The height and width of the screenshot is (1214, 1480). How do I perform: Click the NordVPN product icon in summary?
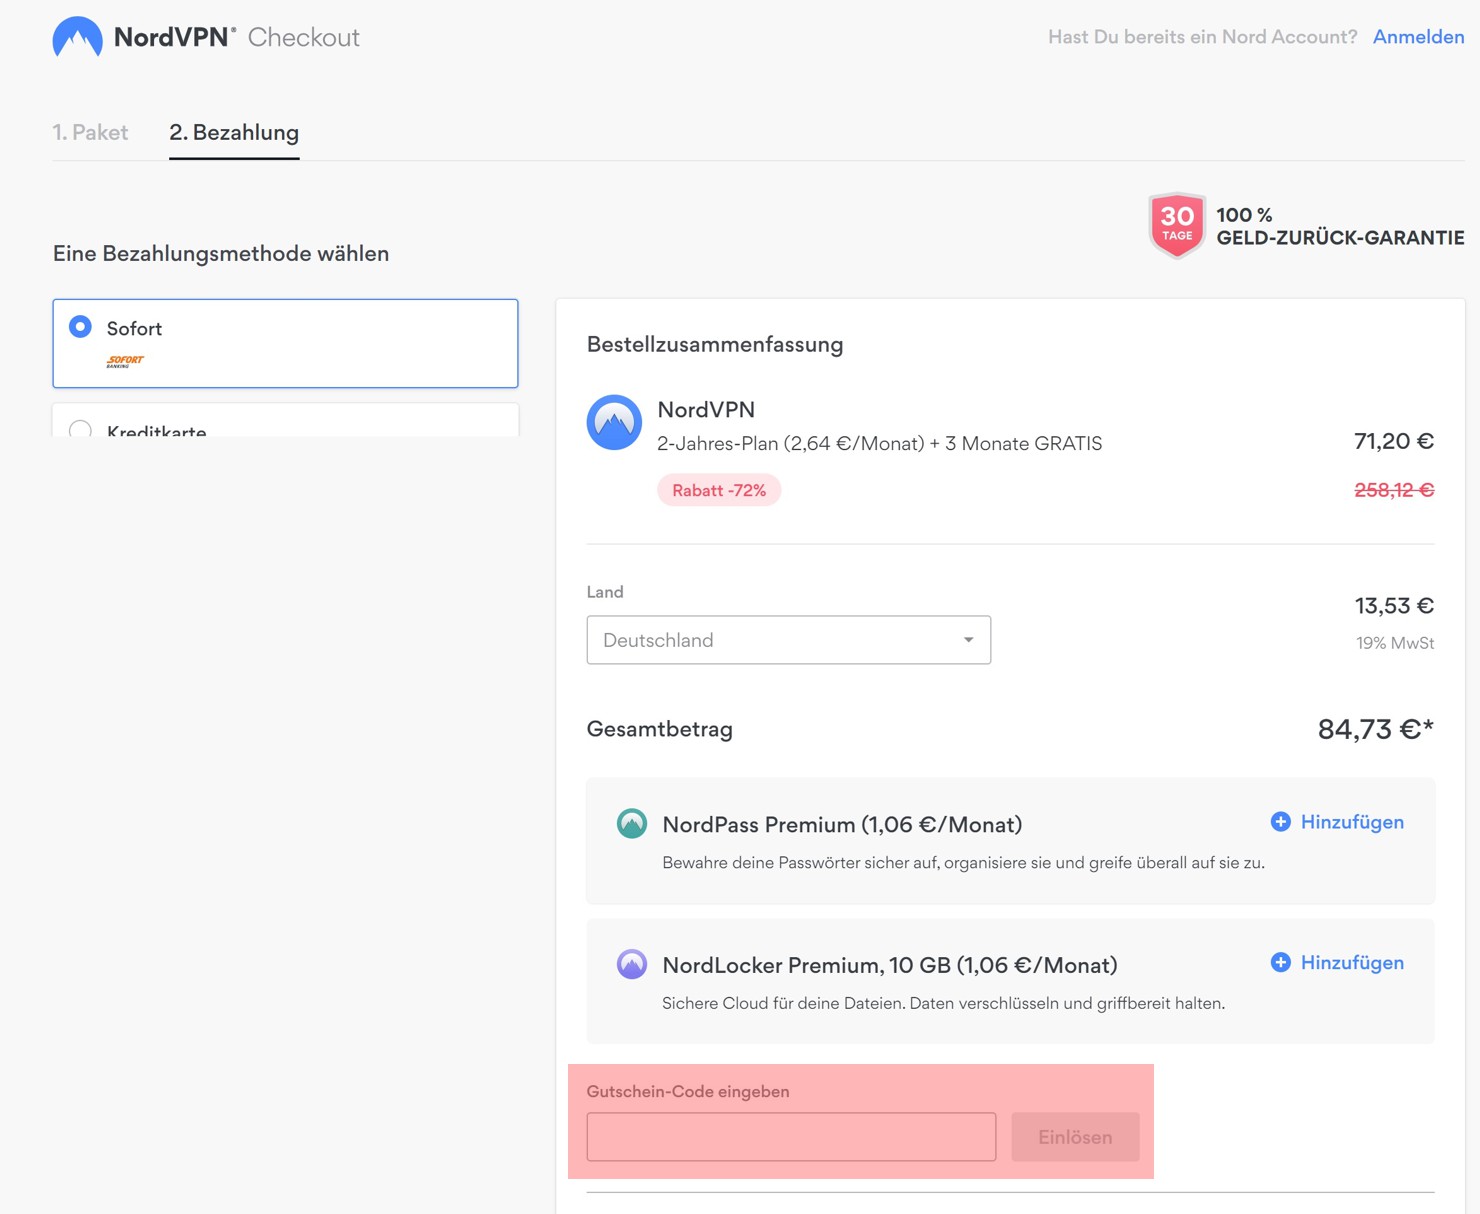pos(614,422)
